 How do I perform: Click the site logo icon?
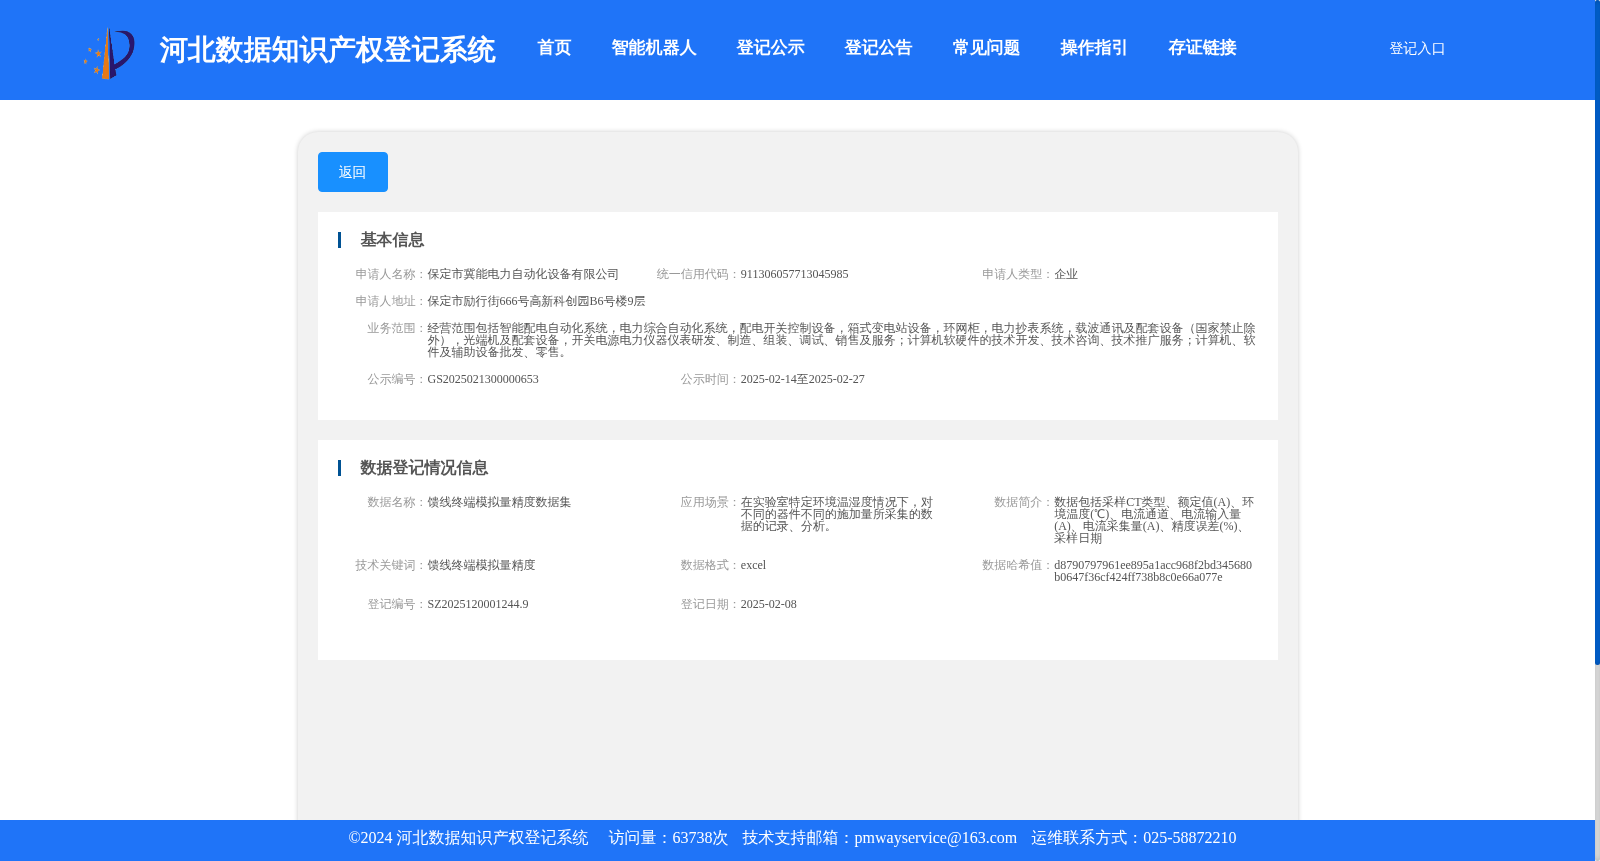click(109, 53)
